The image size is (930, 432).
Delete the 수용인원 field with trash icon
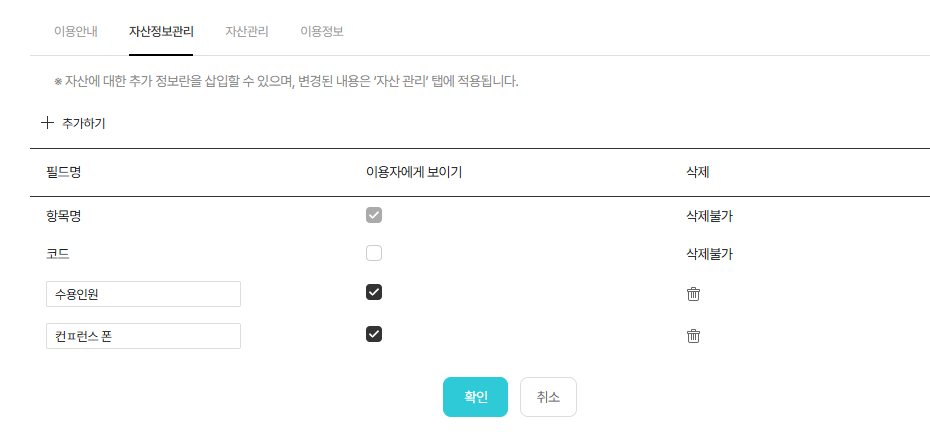click(x=693, y=294)
